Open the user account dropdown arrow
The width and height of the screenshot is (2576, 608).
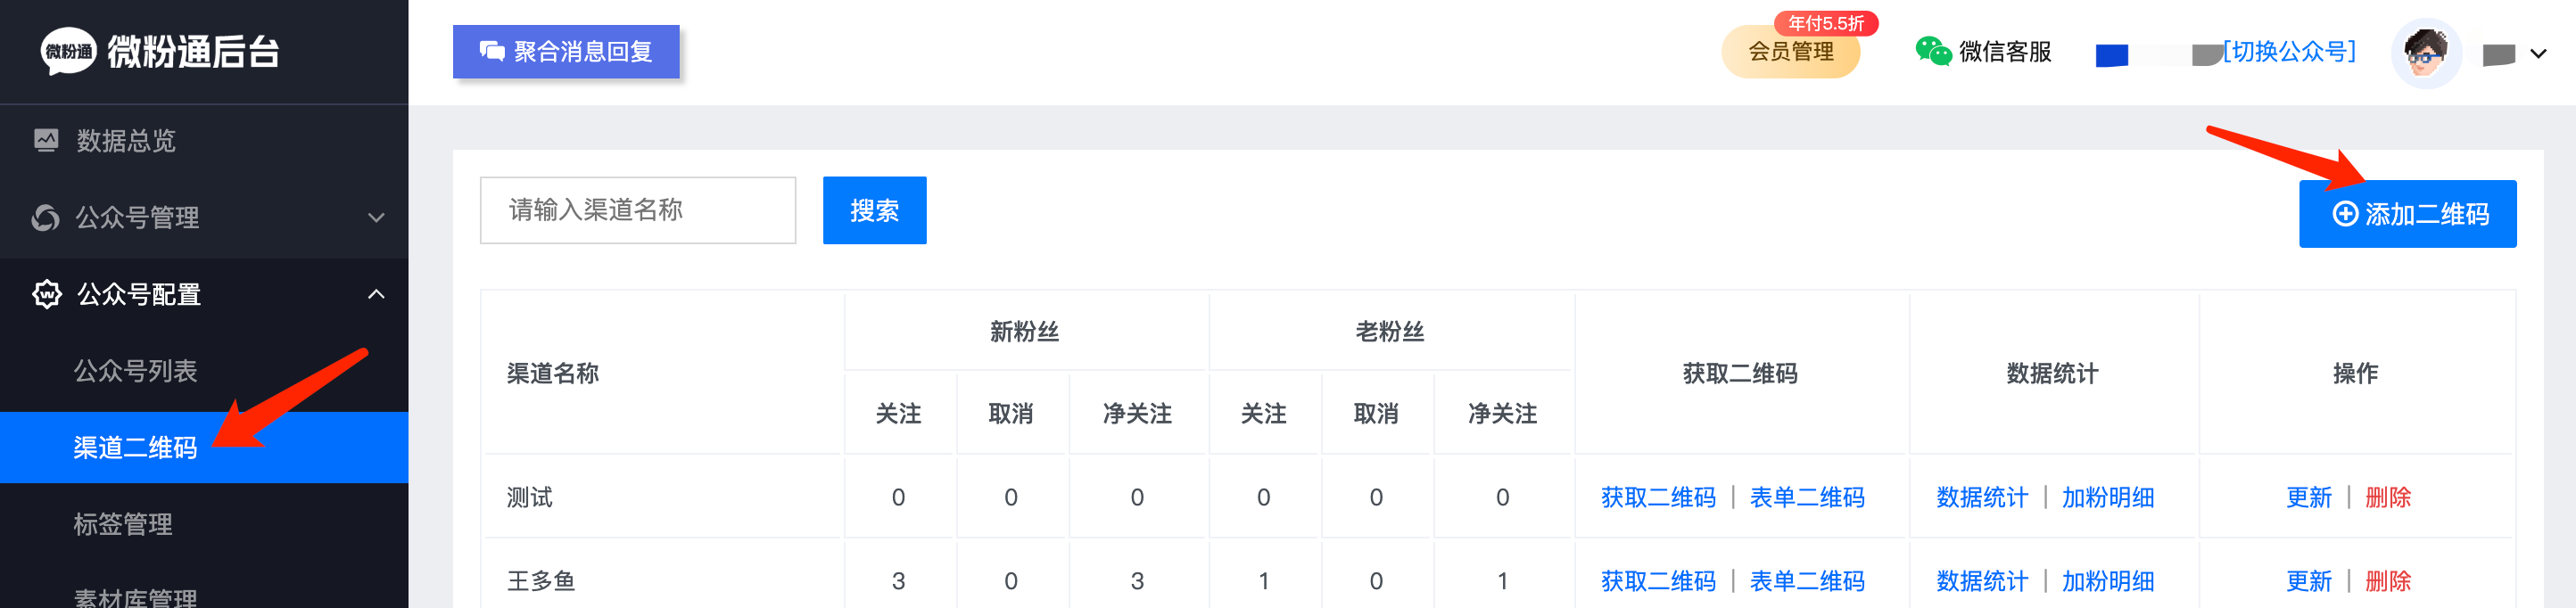coord(2538,54)
